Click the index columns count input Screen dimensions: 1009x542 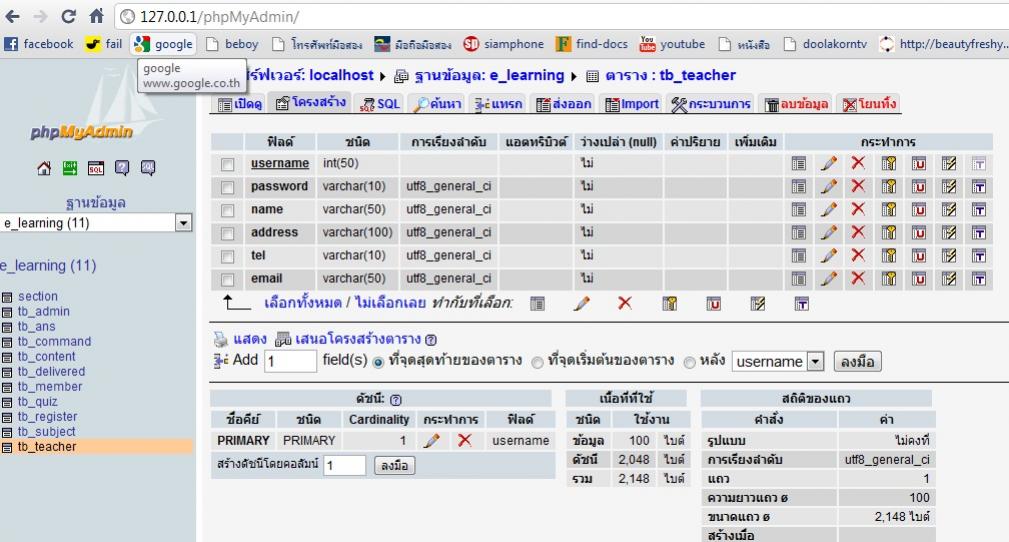[344, 465]
